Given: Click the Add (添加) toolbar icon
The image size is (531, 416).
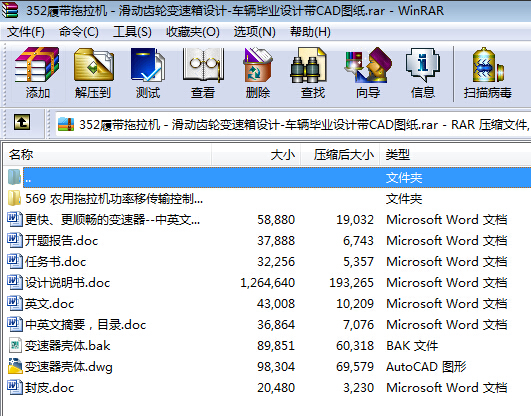Looking at the screenshot, I should tap(37, 65).
